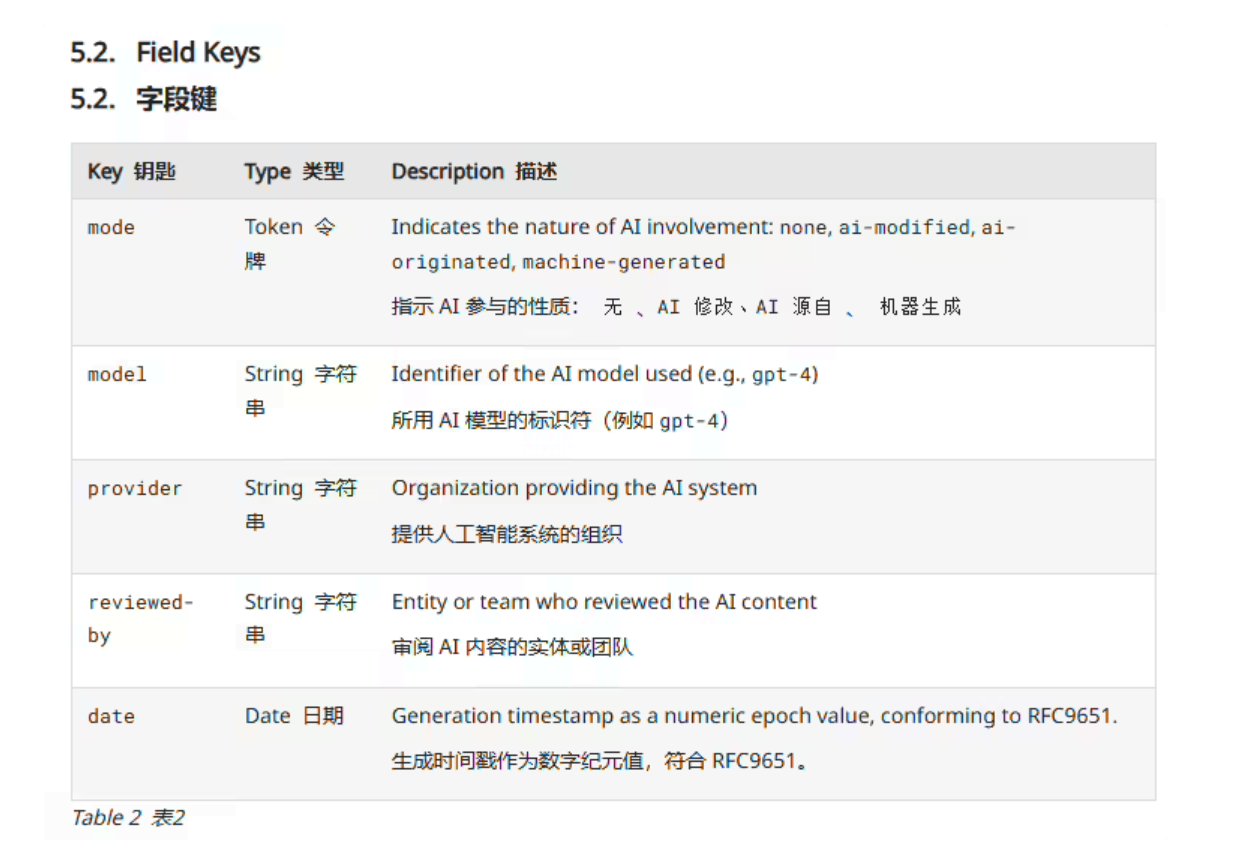Click the Chinese heading "5.2. 字段键"
1256x849 pixels.
(x=144, y=99)
